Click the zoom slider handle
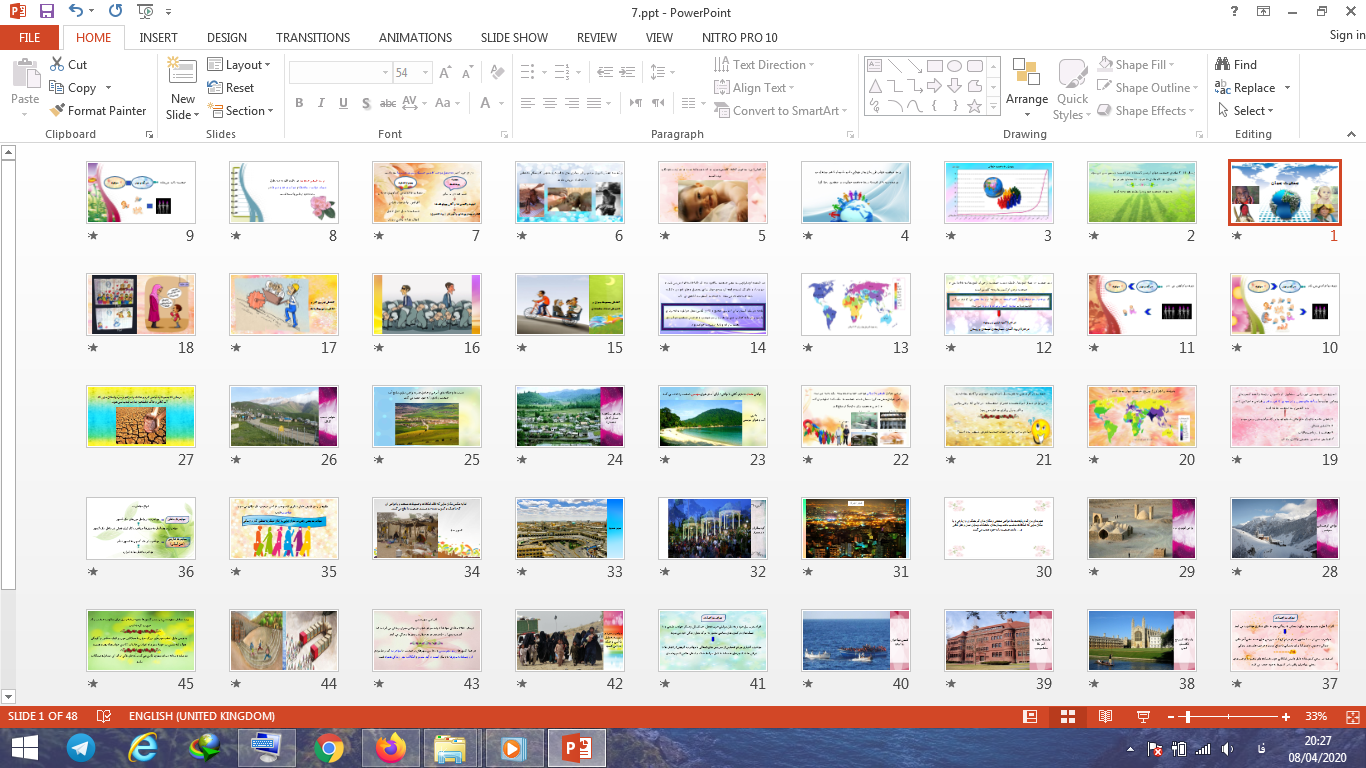 (1186, 717)
